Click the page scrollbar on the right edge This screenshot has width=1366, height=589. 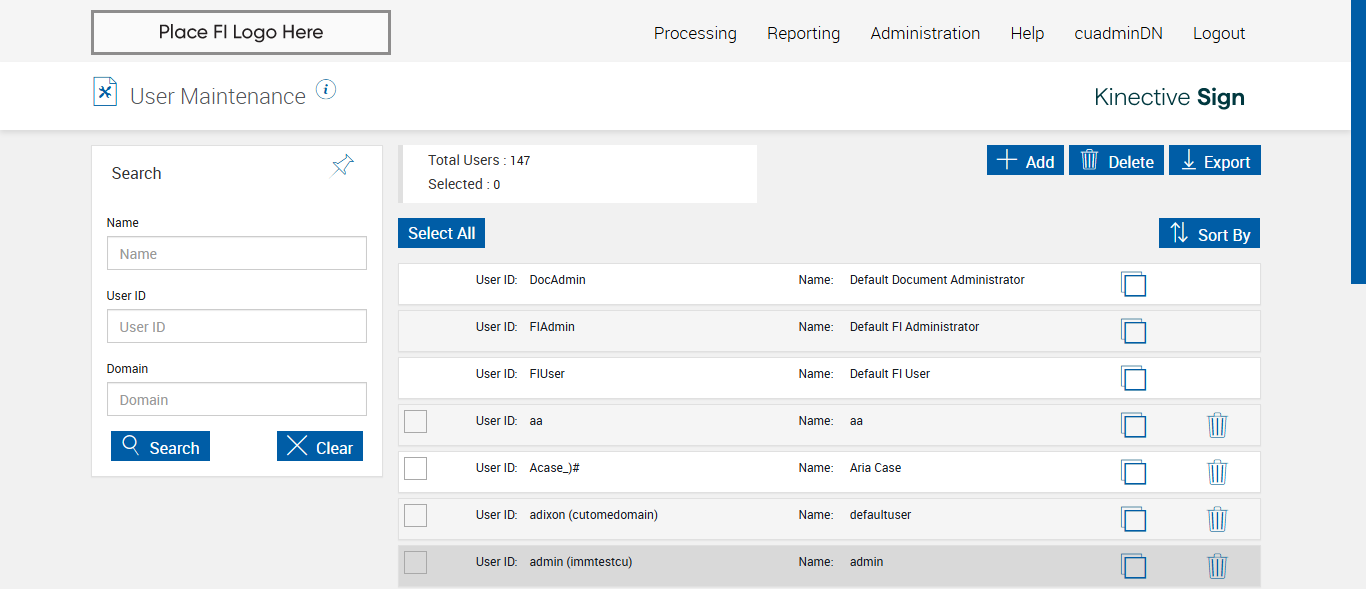[1358, 140]
